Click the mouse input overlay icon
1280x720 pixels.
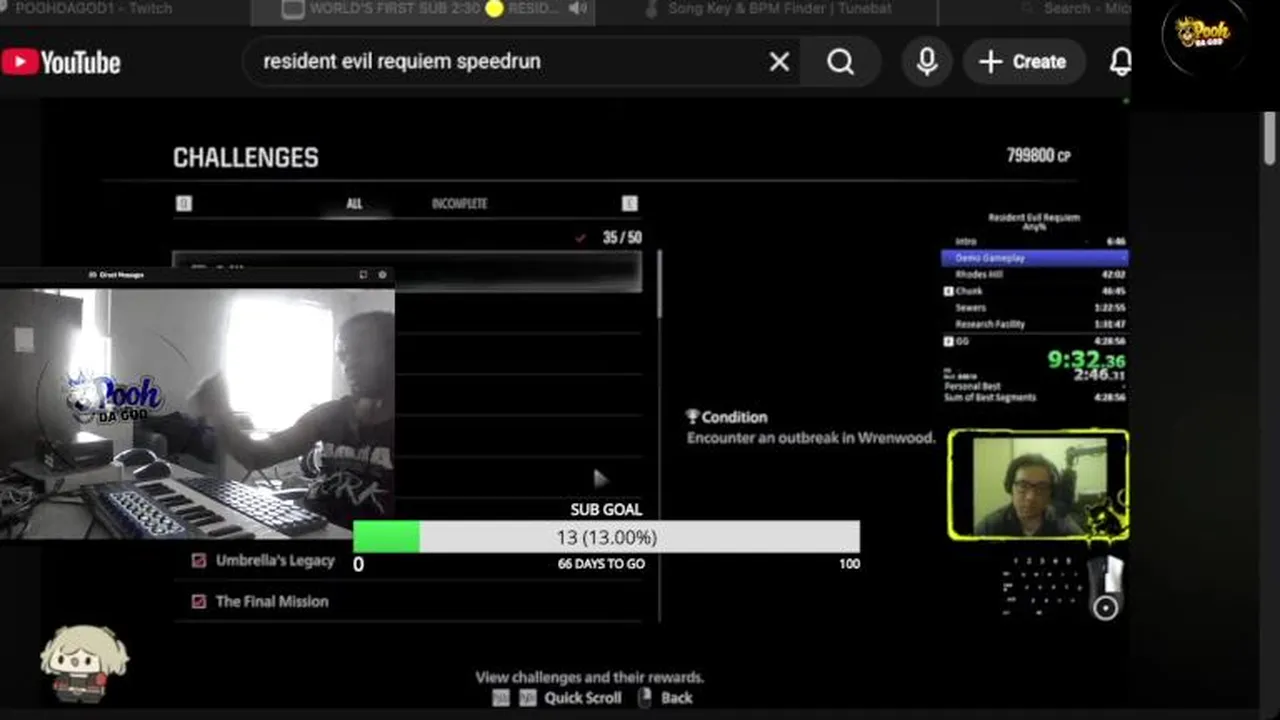point(1106,588)
